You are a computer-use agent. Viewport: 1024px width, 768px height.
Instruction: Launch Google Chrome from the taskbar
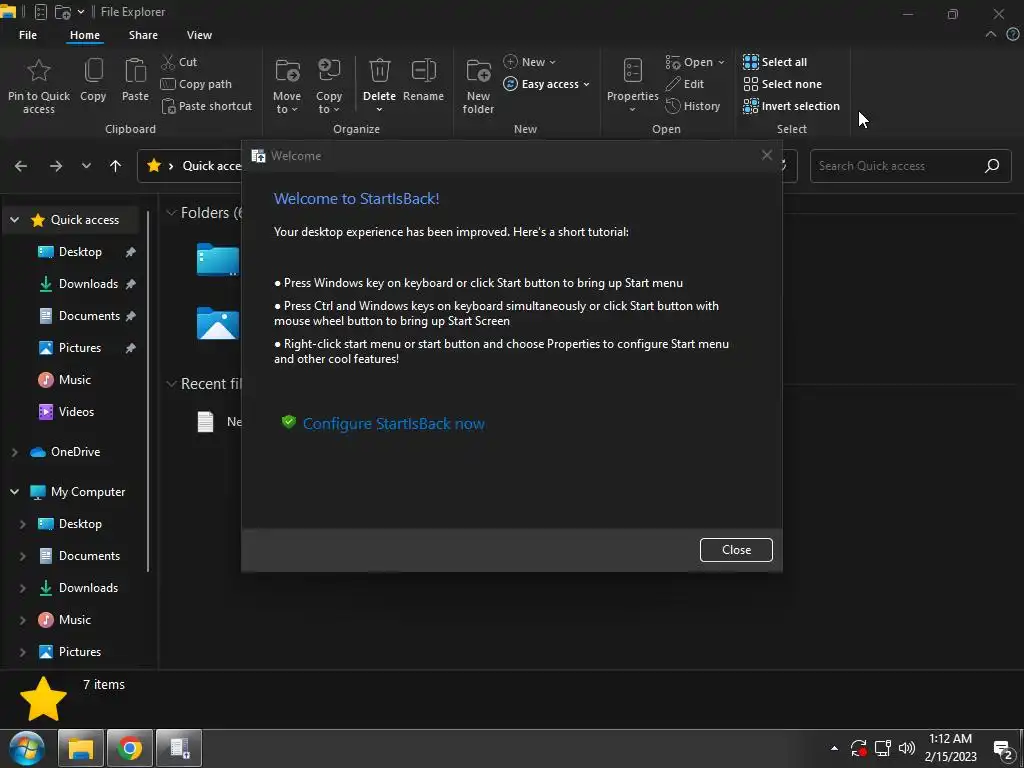[129, 748]
